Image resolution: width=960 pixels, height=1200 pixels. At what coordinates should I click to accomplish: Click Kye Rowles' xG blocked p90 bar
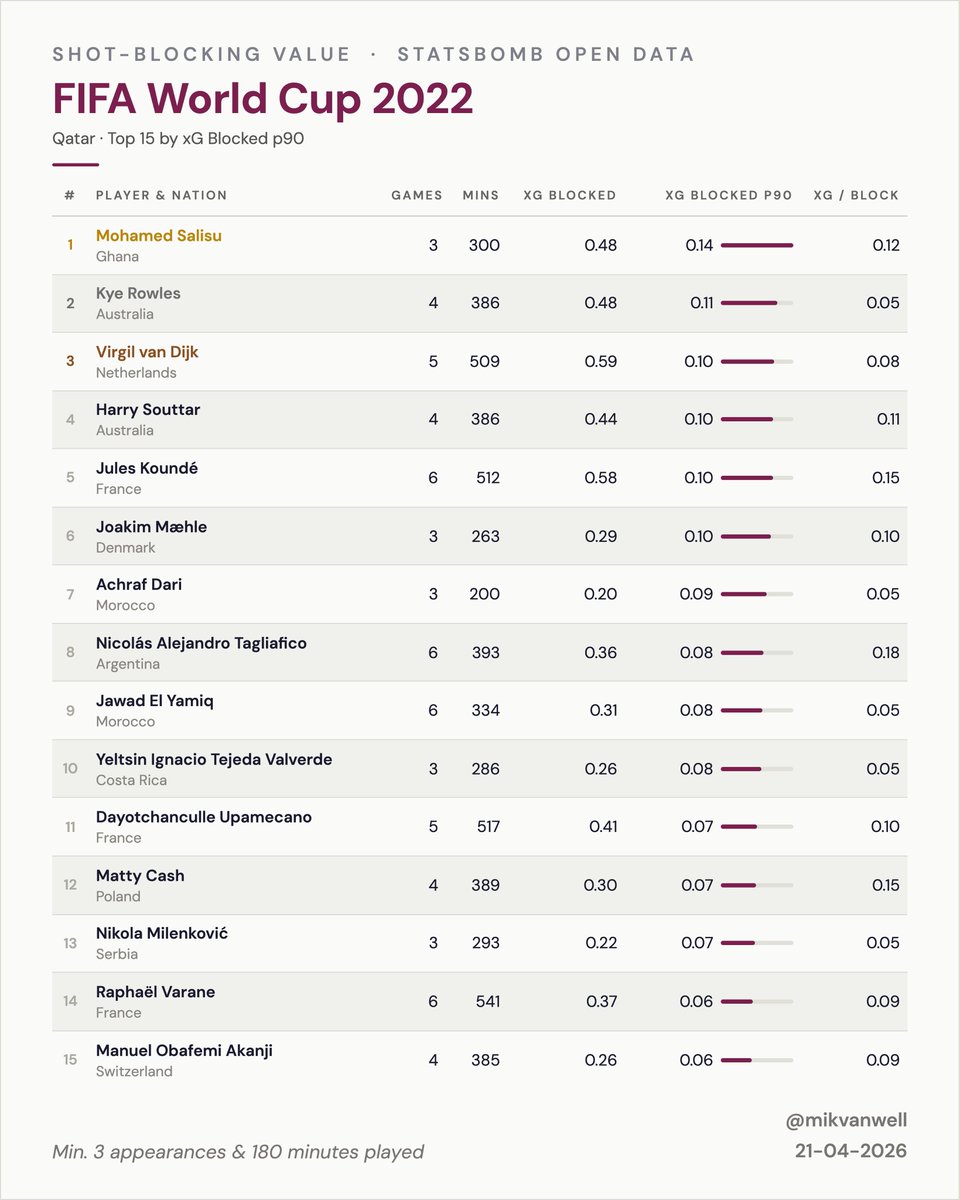[757, 303]
